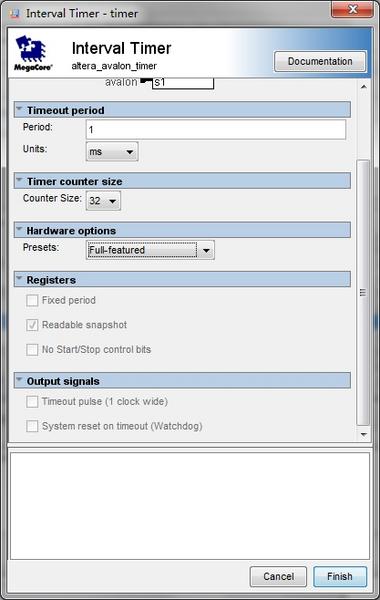380x600 pixels.
Task: Open the Documentation button
Action: [x=320, y=61]
